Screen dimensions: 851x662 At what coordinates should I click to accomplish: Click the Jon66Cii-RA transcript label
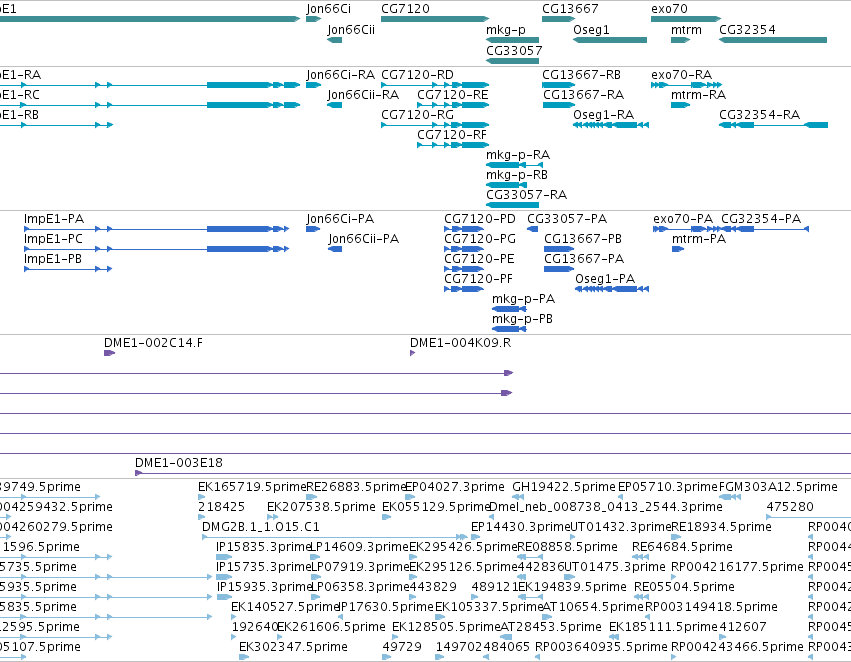click(x=363, y=94)
